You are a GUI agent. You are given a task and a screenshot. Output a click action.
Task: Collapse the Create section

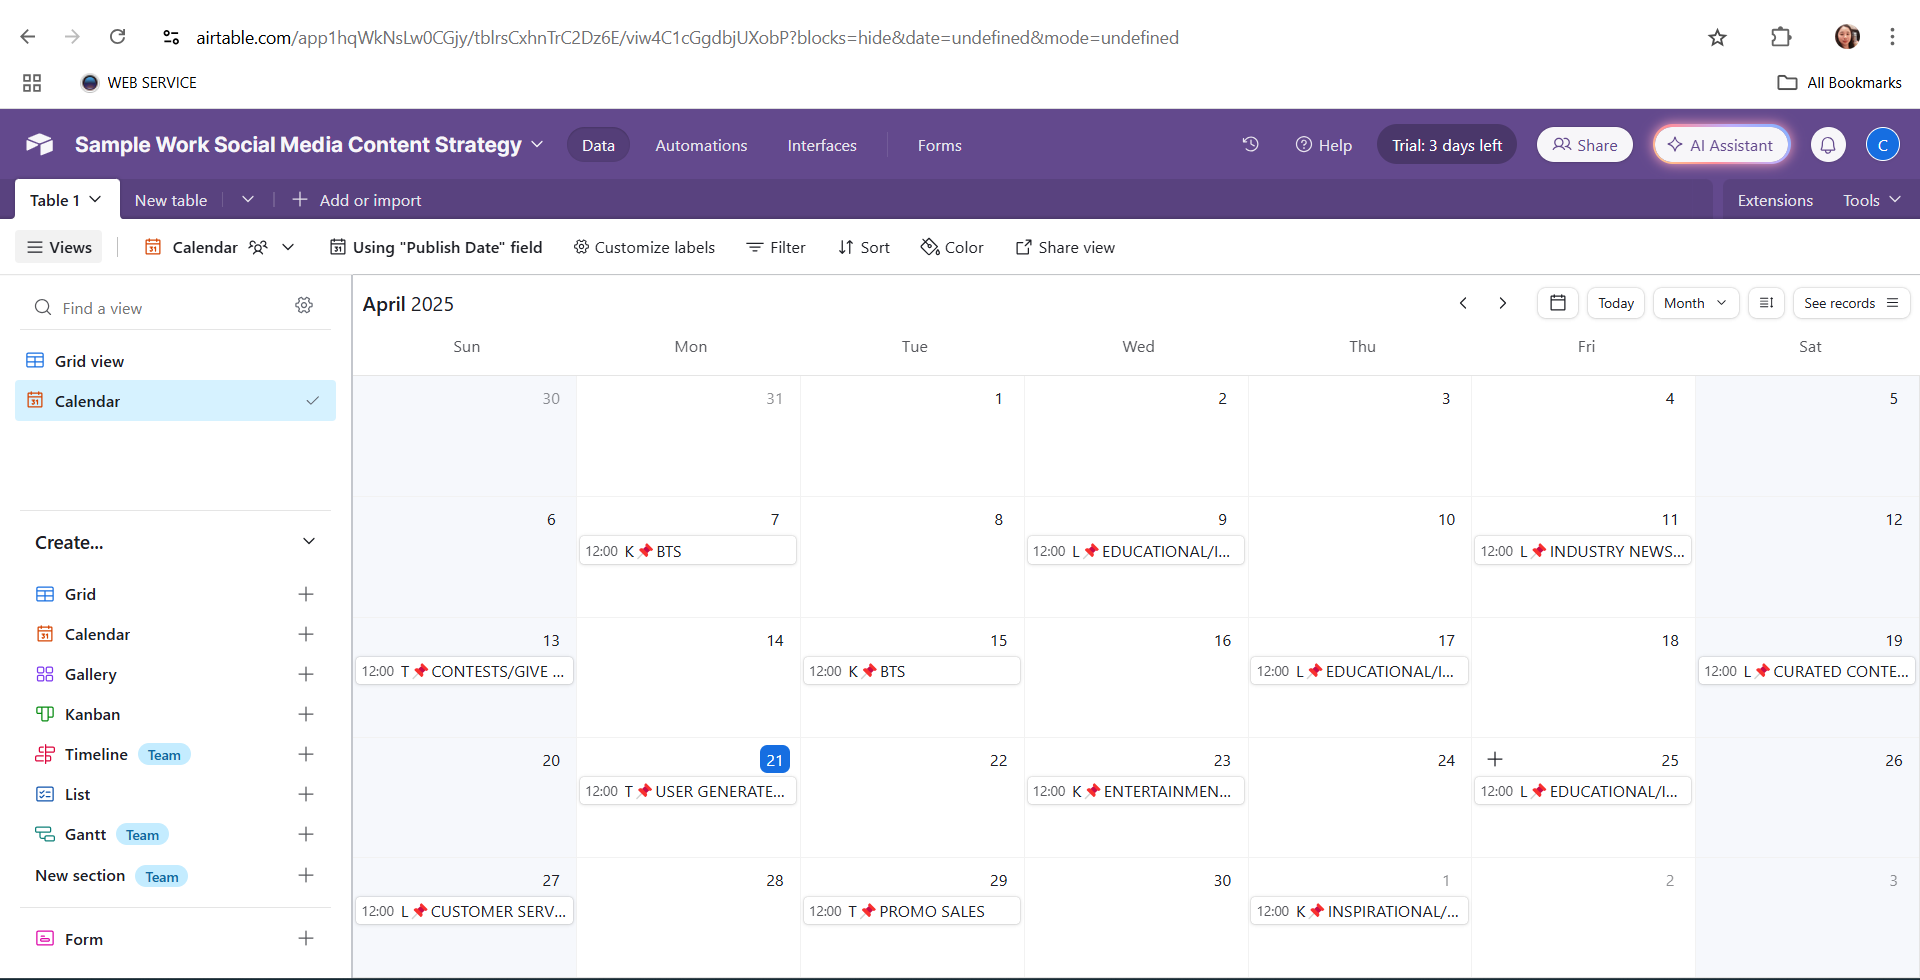[x=308, y=542]
